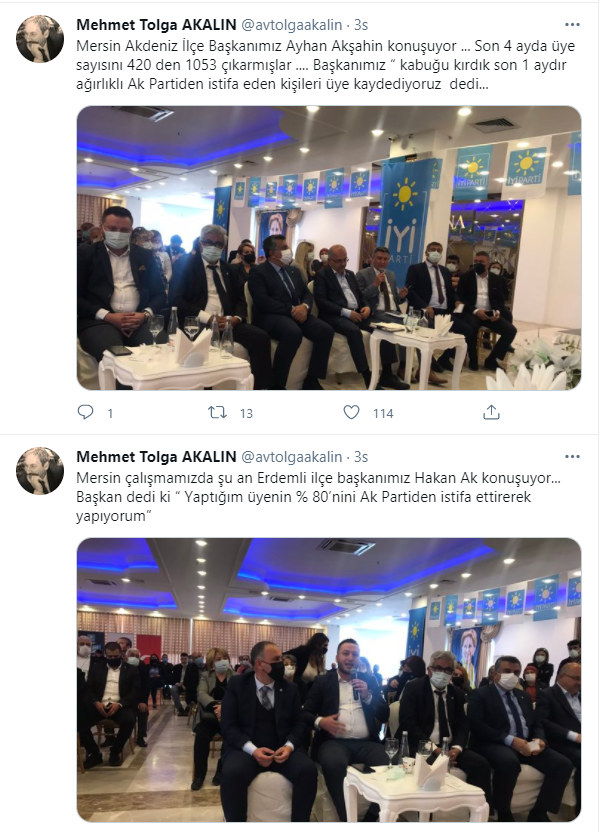Share the first tweet via share icon
The width and height of the screenshot is (602, 832).
coord(491,412)
